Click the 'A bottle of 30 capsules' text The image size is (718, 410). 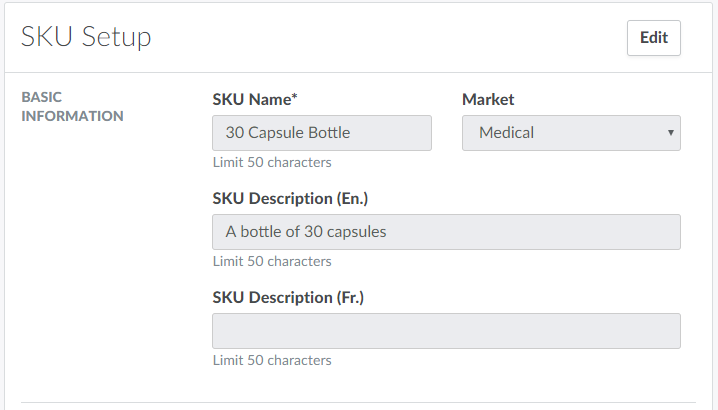(x=306, y=232)
